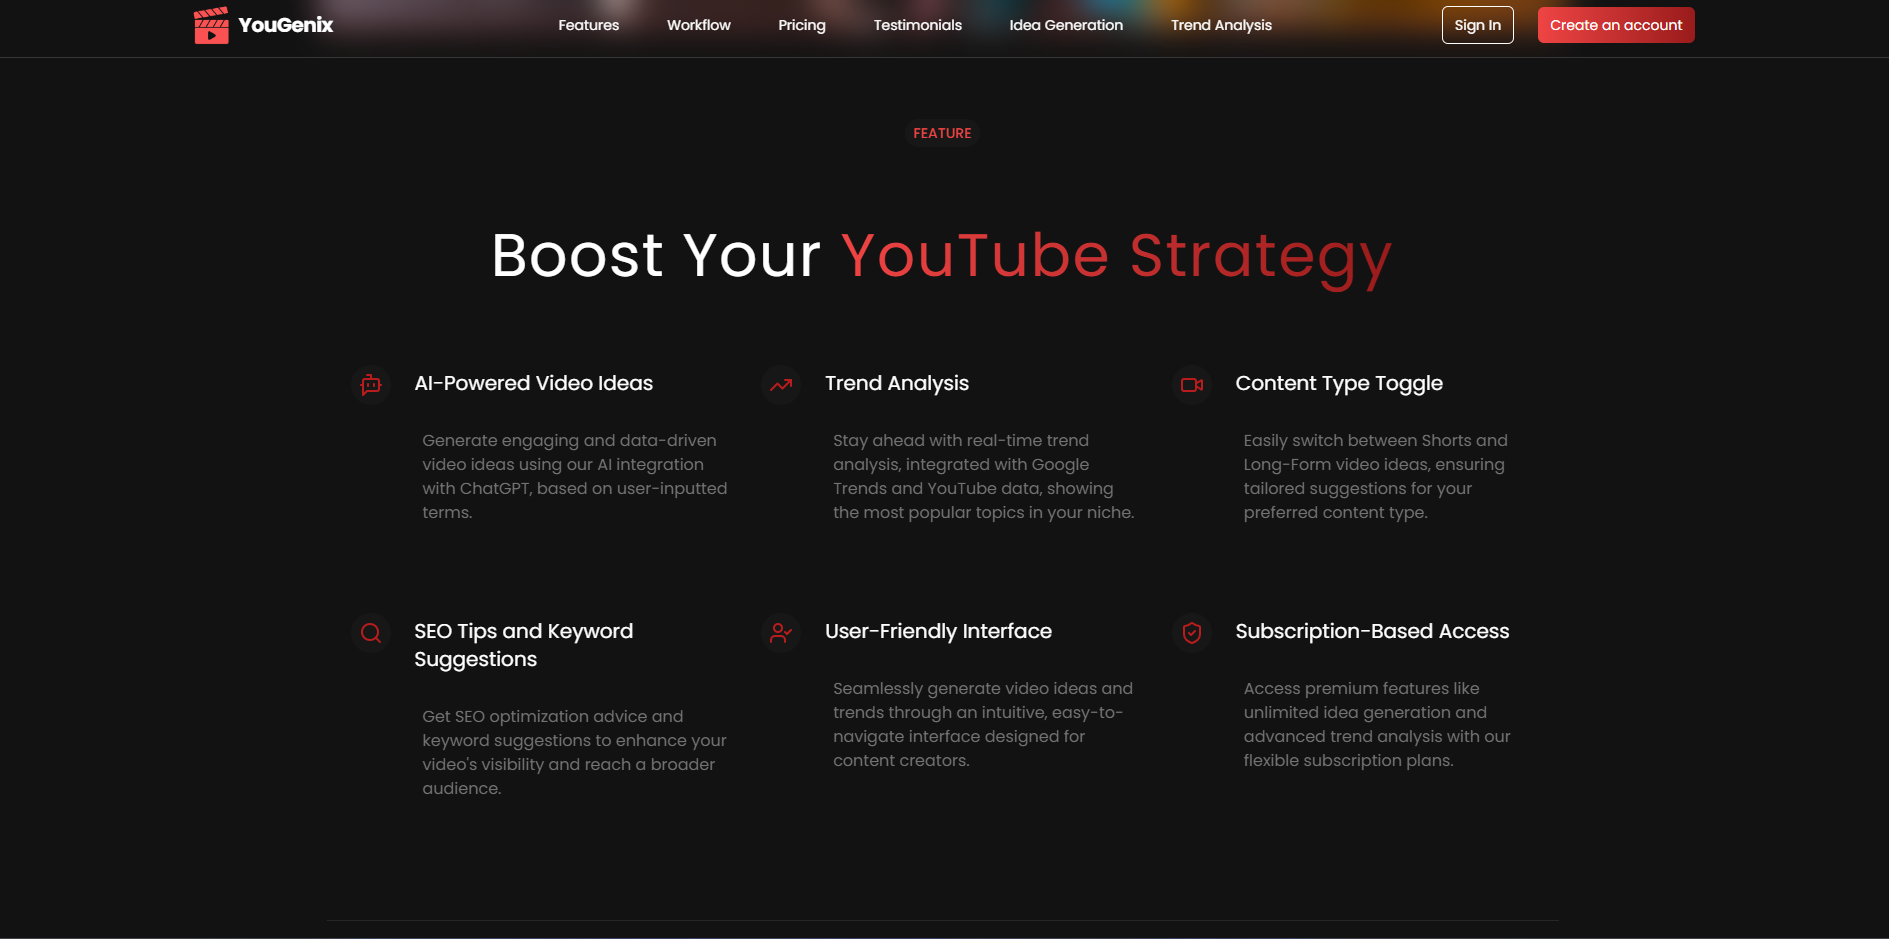Click the "User-Friendly Interface" heading

click(938, 631)
